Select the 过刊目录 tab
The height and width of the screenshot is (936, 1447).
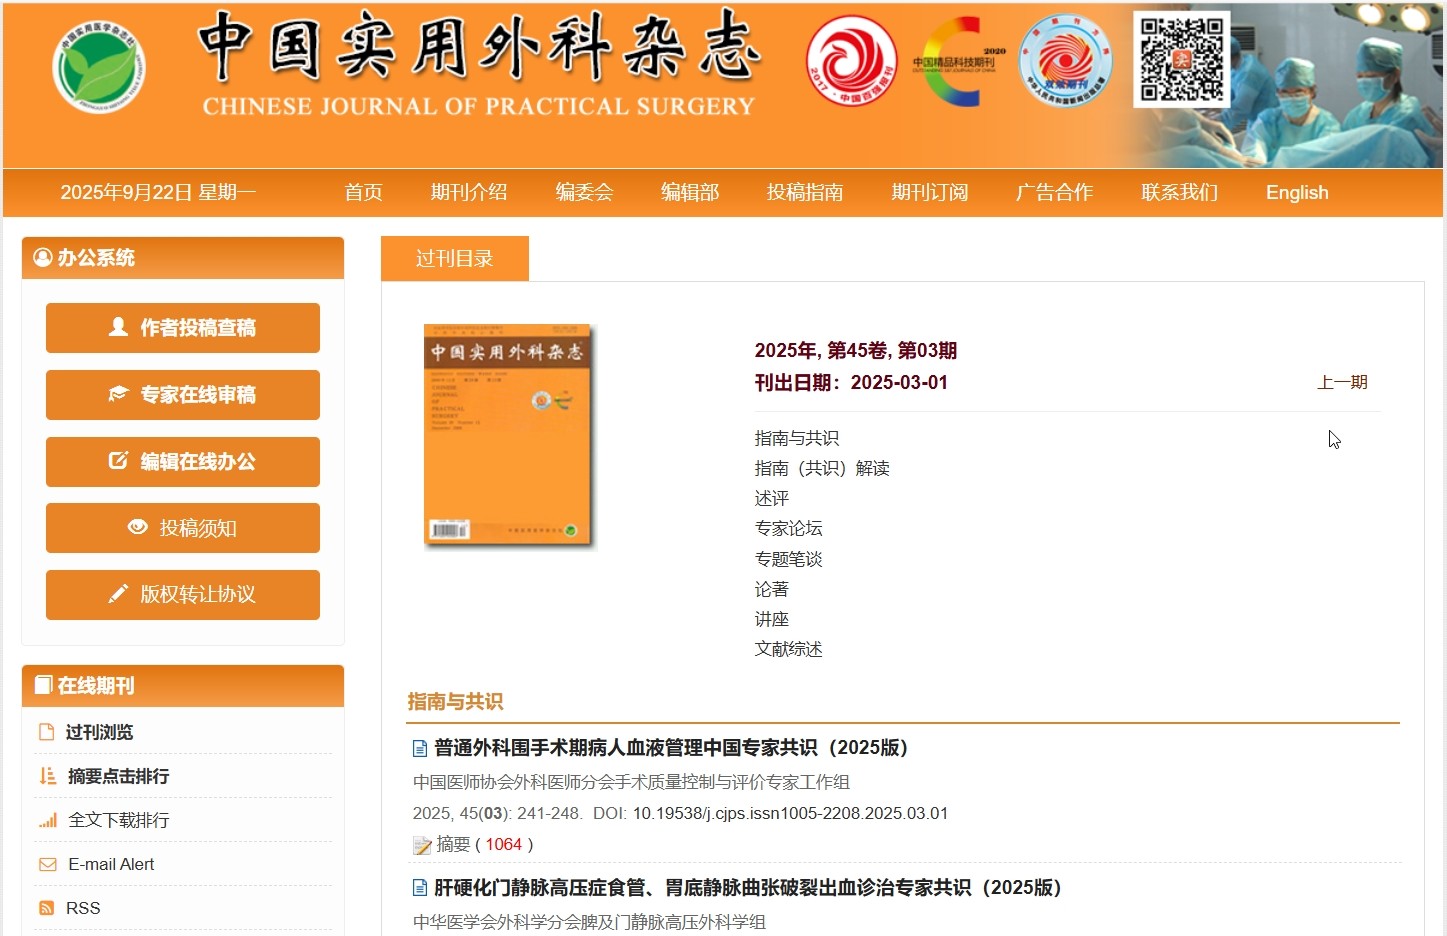point(454,259)
